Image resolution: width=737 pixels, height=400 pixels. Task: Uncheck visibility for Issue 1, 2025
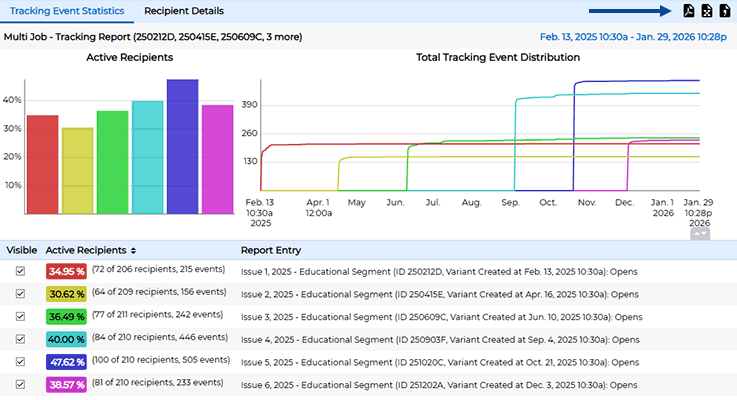(x=21, y=271)
